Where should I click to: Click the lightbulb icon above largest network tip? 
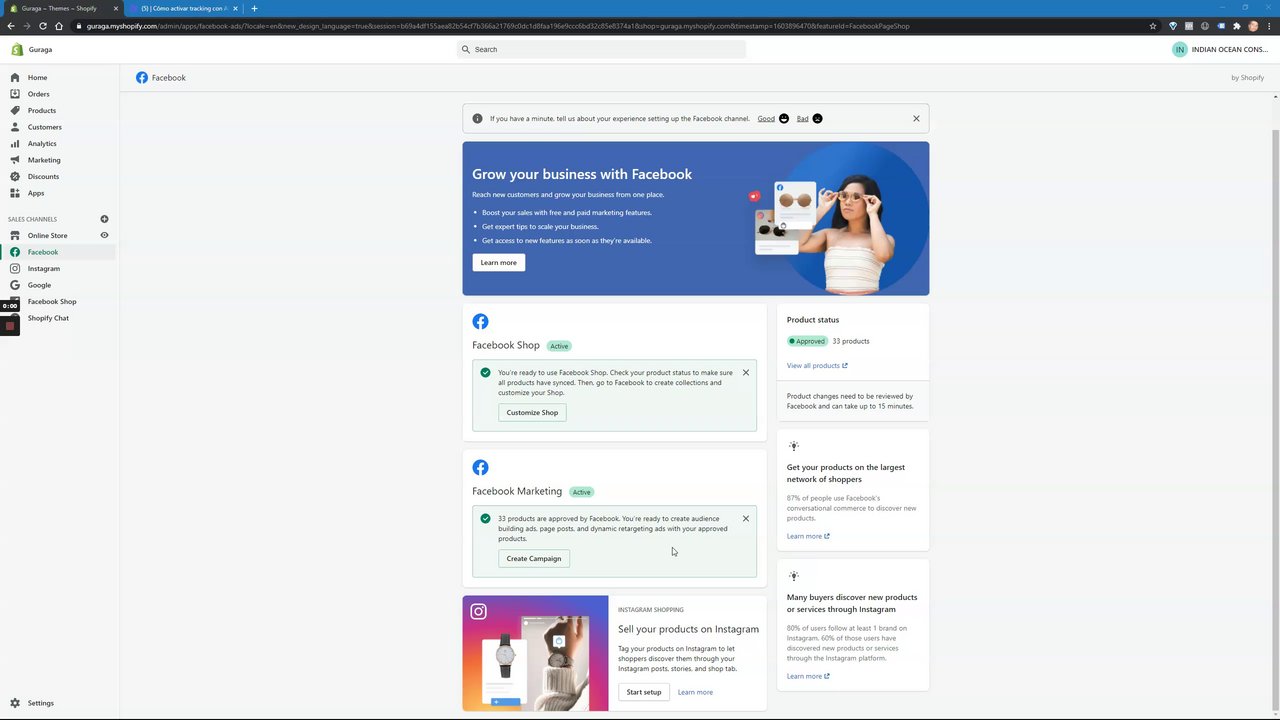pos(793,446)
